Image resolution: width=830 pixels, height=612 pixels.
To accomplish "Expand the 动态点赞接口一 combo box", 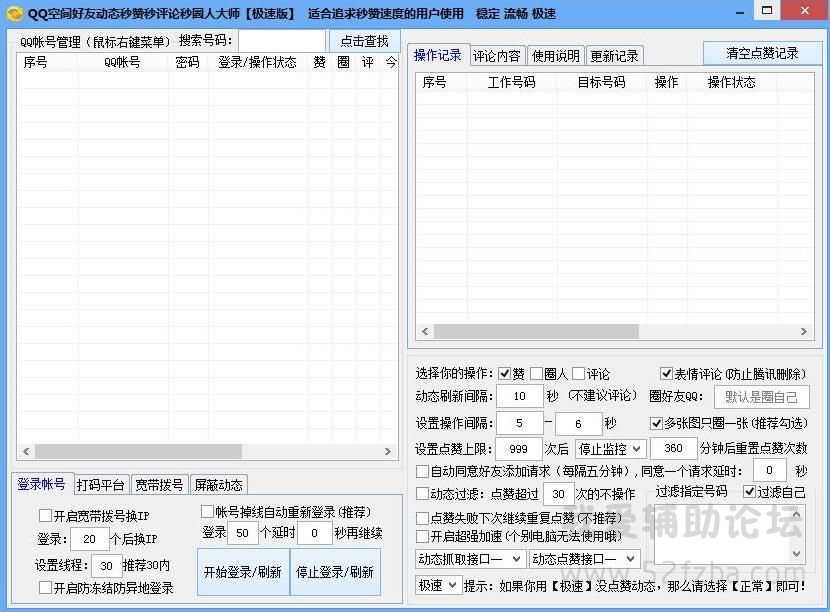I will [584, 559].
